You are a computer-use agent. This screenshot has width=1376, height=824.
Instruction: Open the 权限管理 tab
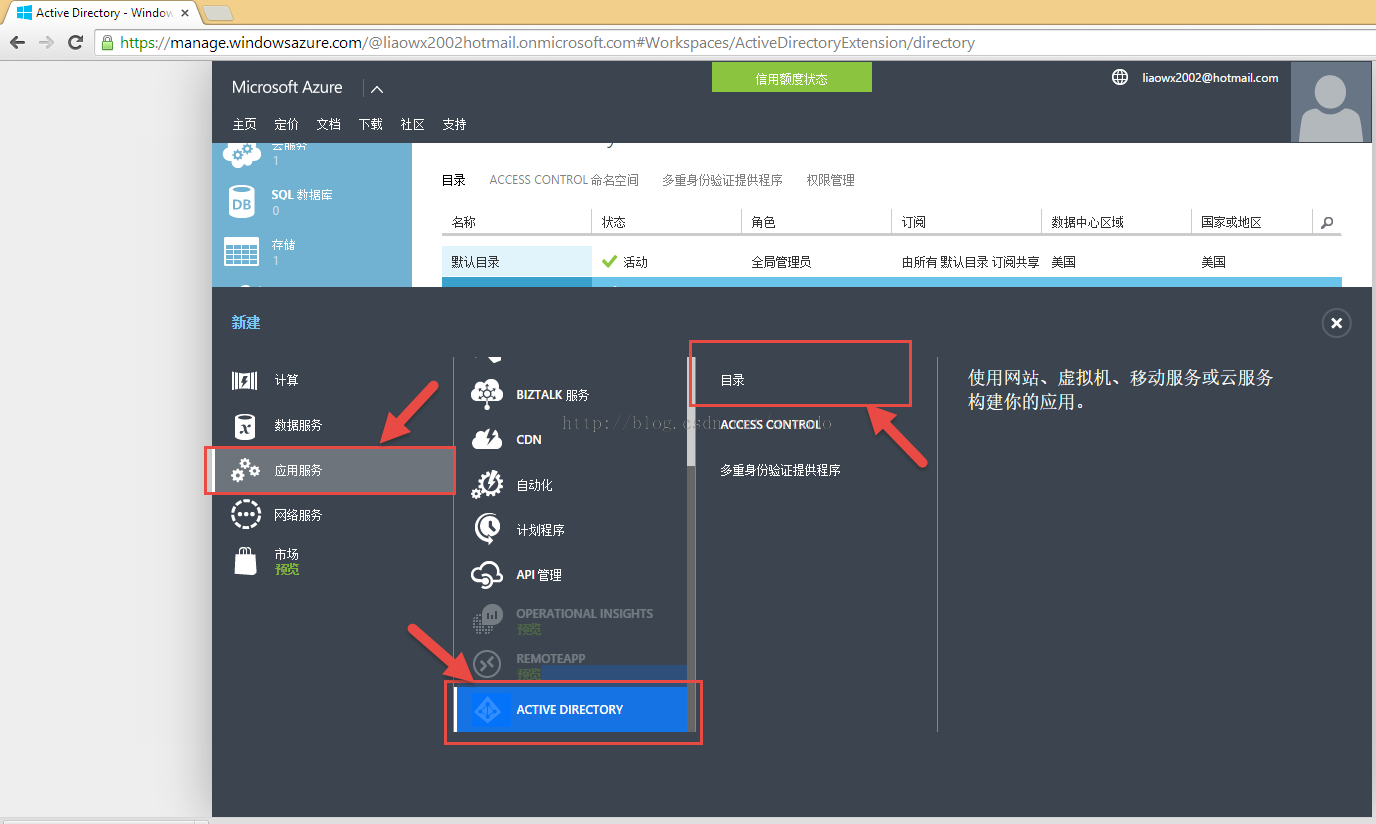point(830,180)
